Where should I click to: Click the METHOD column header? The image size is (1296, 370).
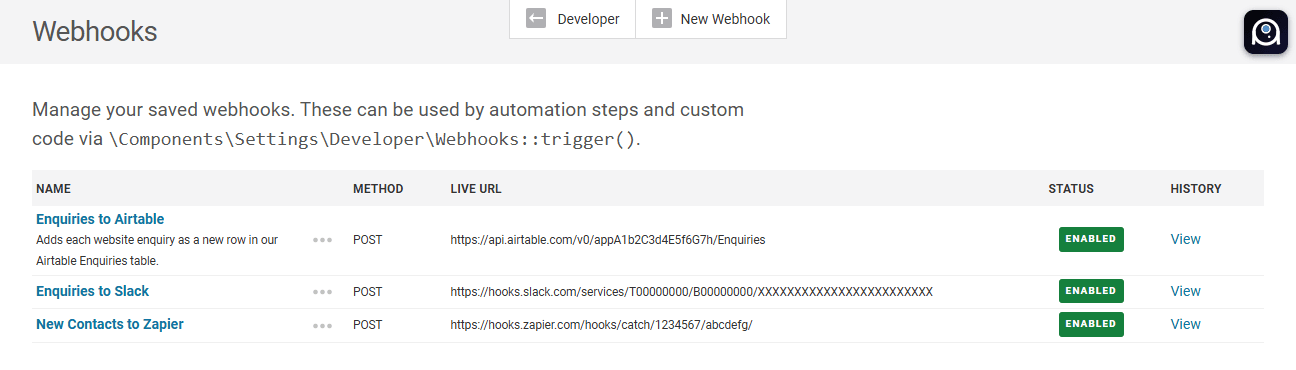(378, 189)
